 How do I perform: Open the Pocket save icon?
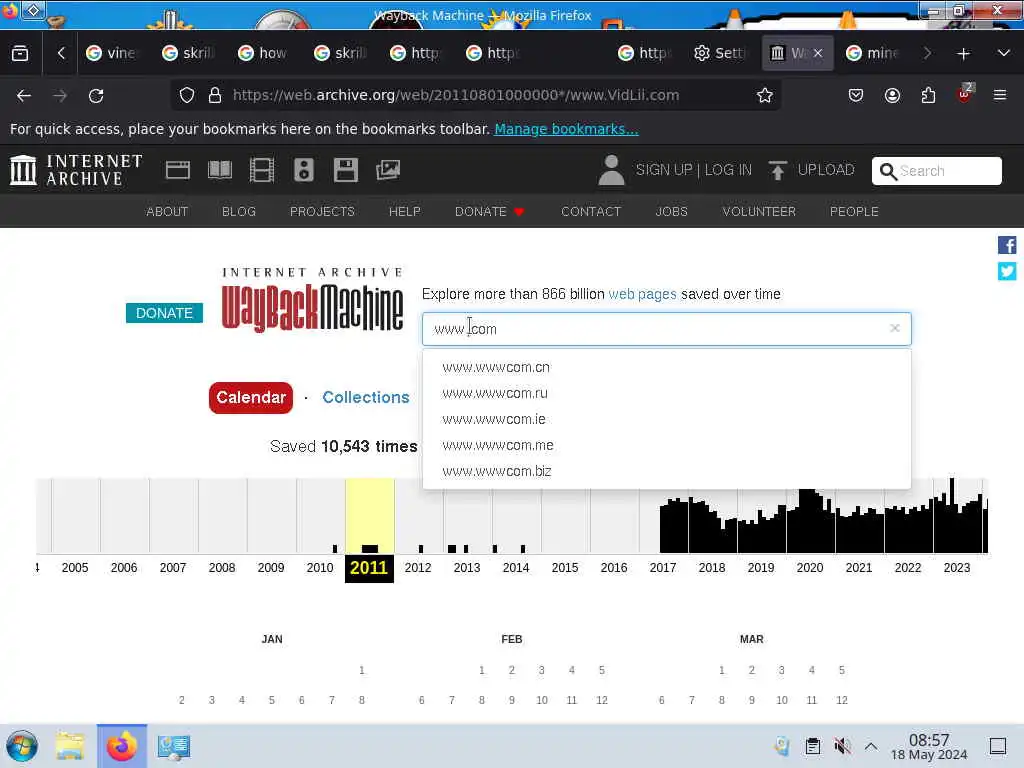pyautogui.click(x=856, y=95)
